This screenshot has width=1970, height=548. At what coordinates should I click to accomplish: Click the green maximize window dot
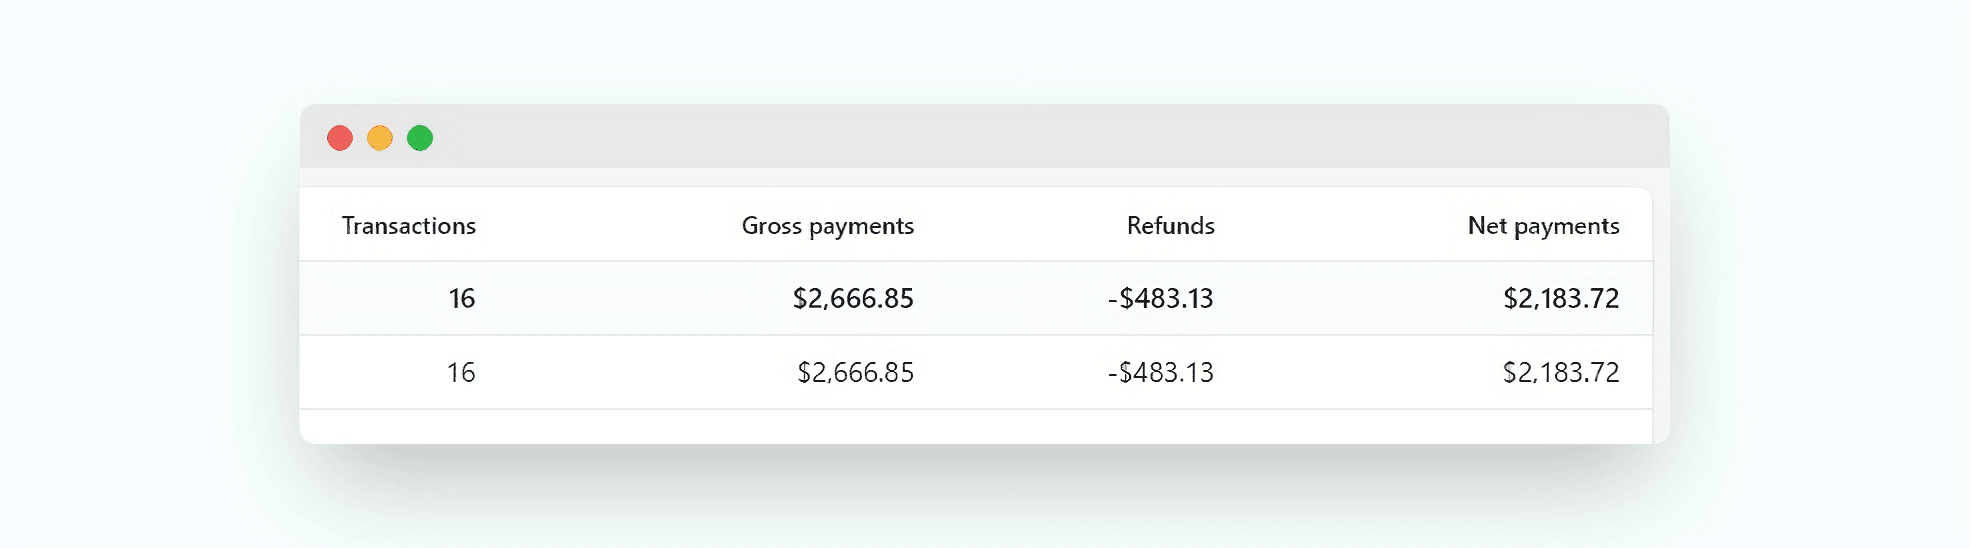(420, 138)
